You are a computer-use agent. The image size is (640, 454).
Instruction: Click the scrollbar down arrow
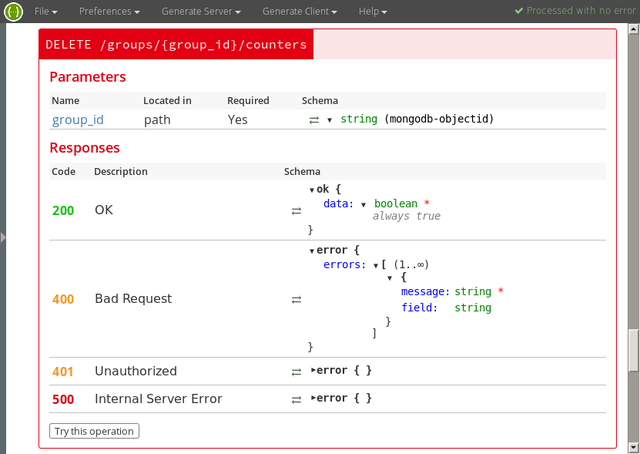633,447
